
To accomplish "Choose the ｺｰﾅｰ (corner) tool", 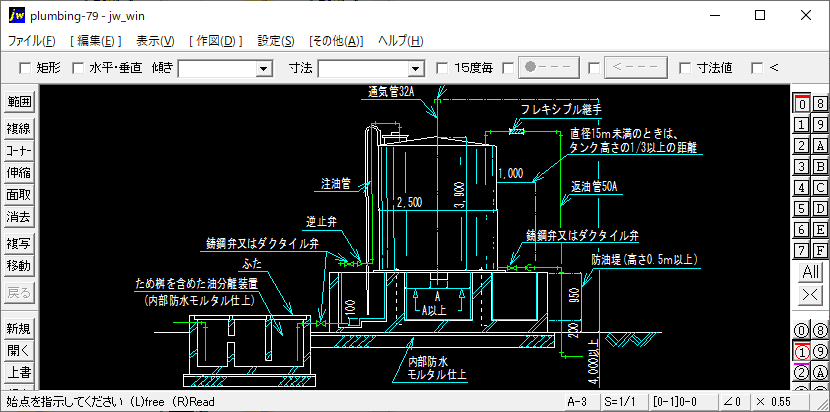I will (x=19, y=150).
